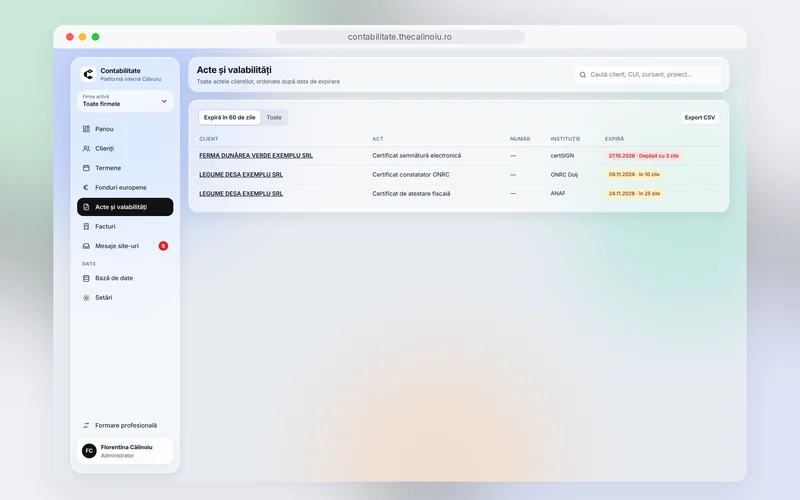Click the EXPIRĂ column header
The image size is (800, 500).
click(614, 139)
